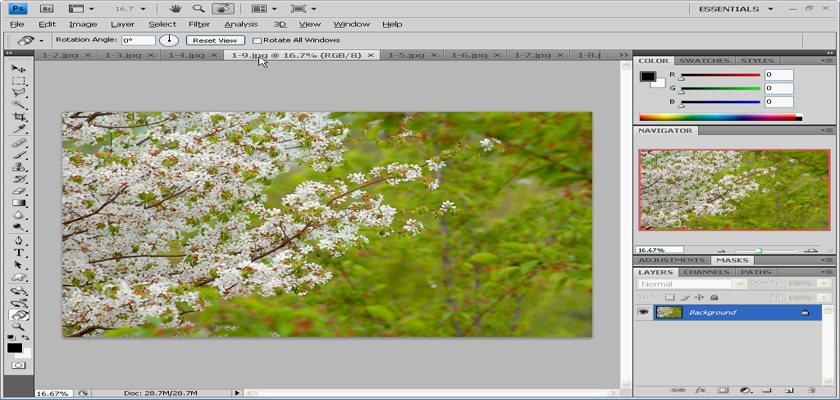This screenshot has height=400, width=840.
Task: Enable Rotate All Windows checkbox
Action: point(257,40)
